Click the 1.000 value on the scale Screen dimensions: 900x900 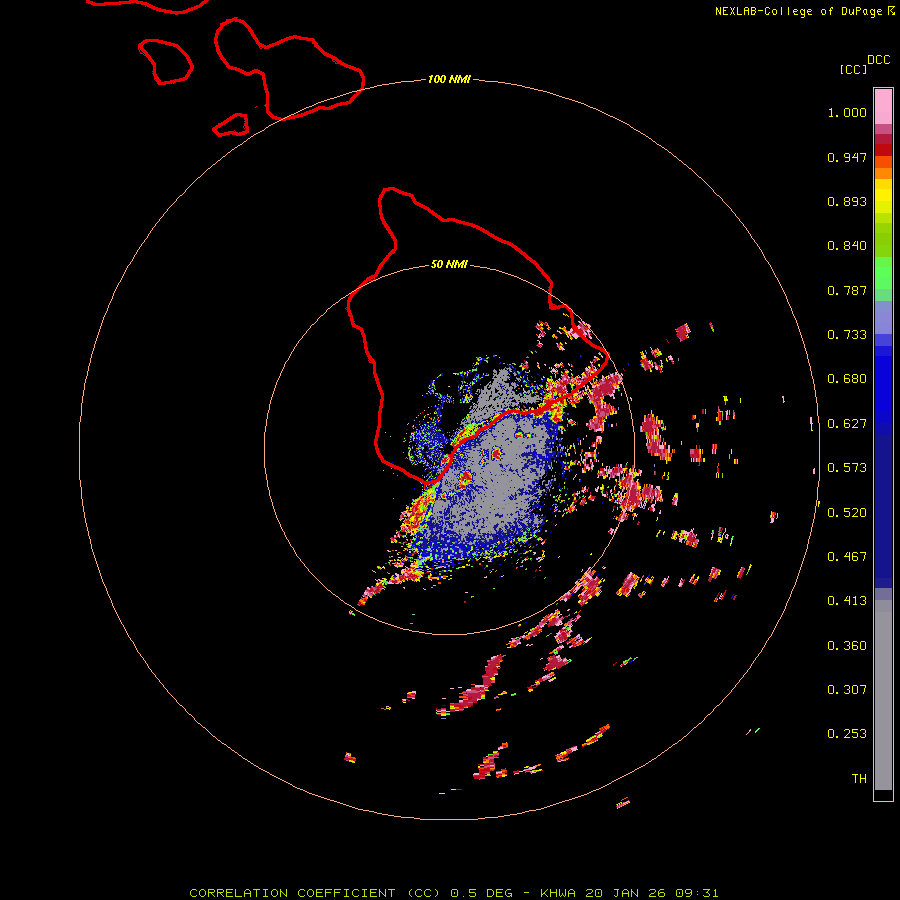point(847,112)
